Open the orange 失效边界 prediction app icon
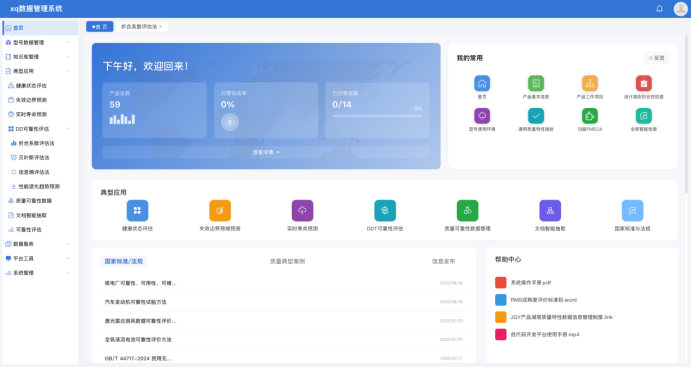The width and height of the screenshot is (691, 367). point(220,211)
